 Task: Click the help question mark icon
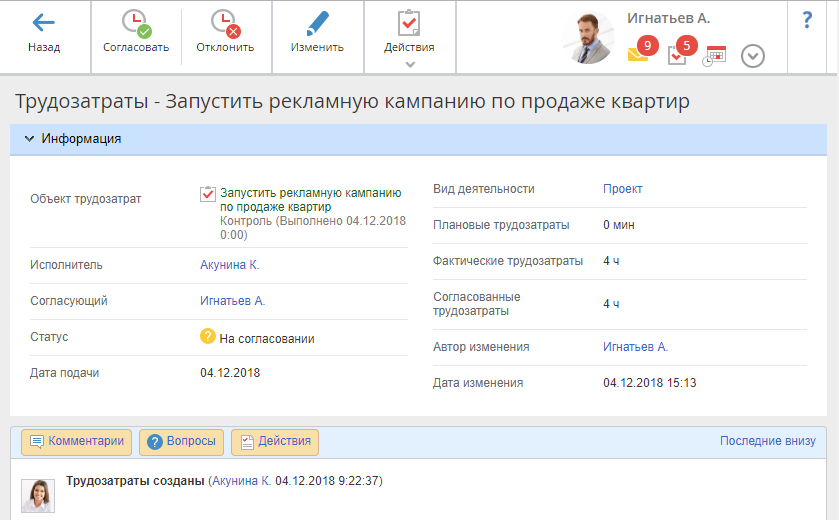click(x=807, y=21)
